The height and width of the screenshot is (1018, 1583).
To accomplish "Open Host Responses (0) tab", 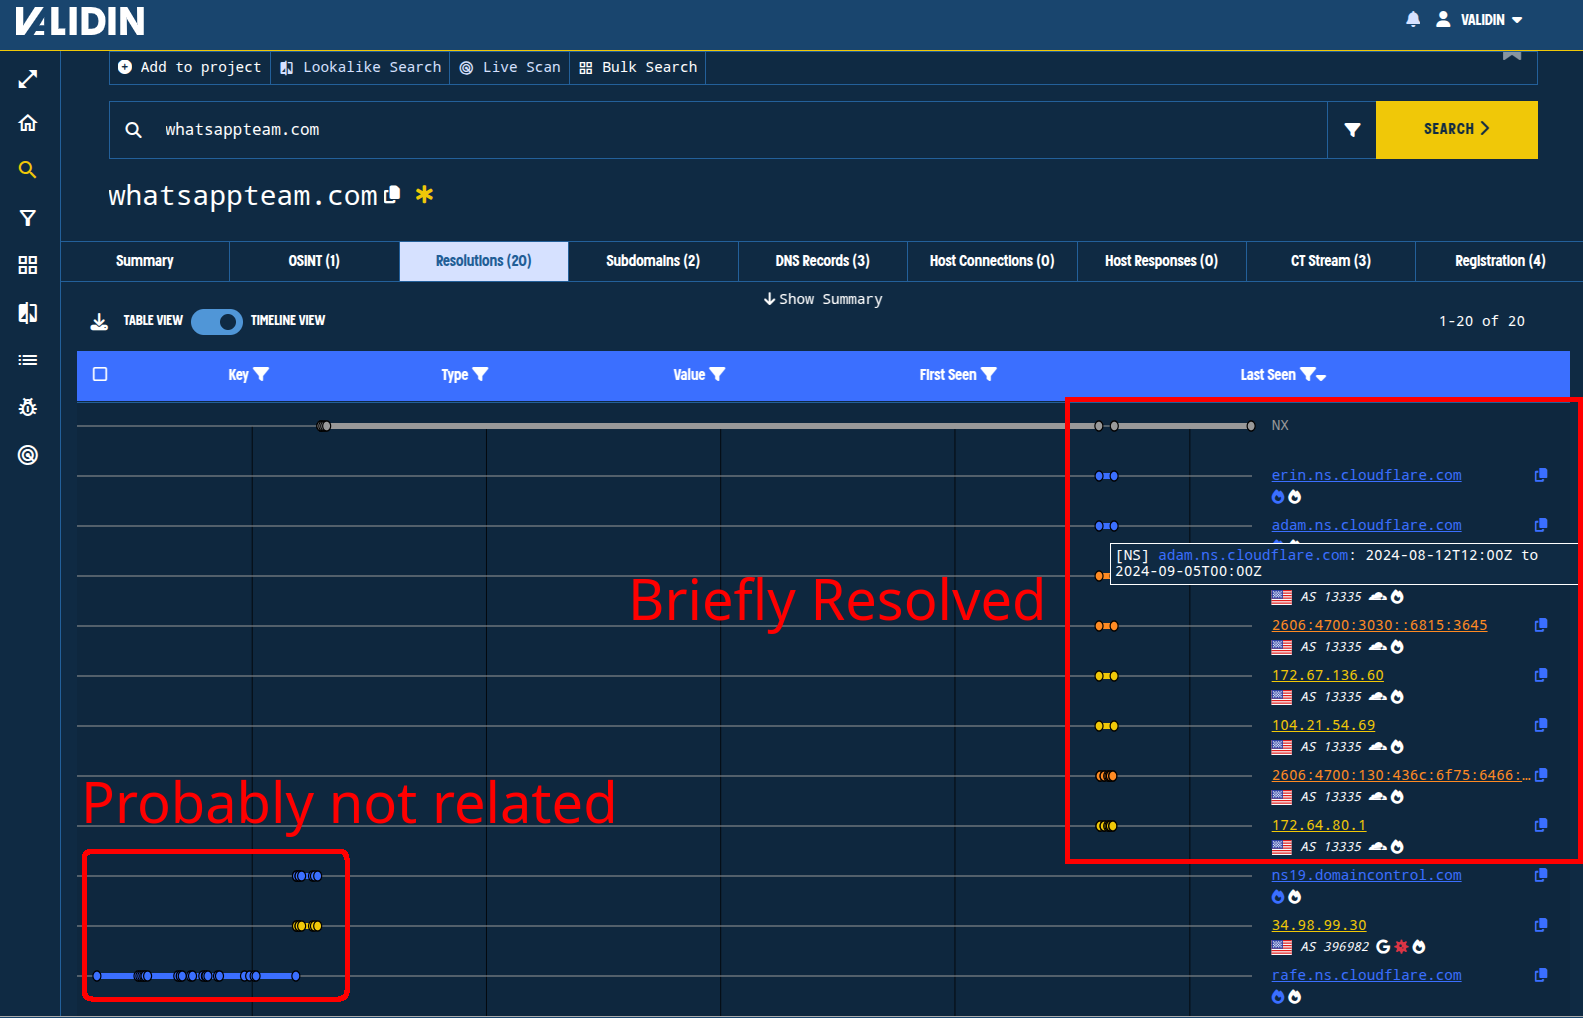I will [1161, 261].
